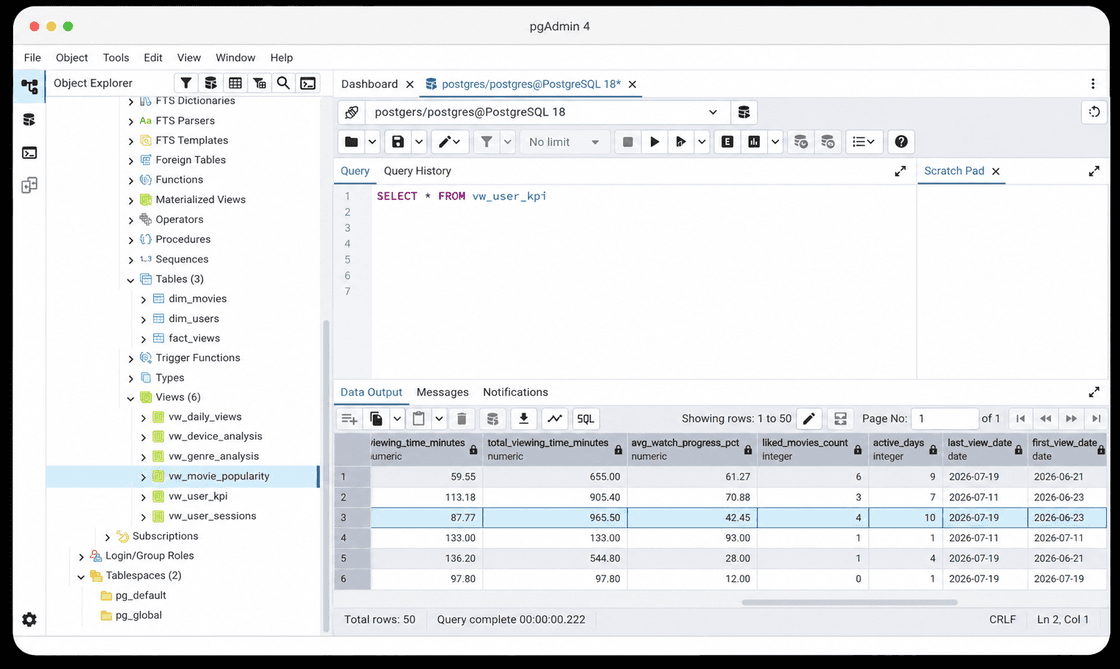Image resolution: width=1120 pixels, height=669 pixels.
Task: Switch to the Notifications tab
Action: click(515, 392)
